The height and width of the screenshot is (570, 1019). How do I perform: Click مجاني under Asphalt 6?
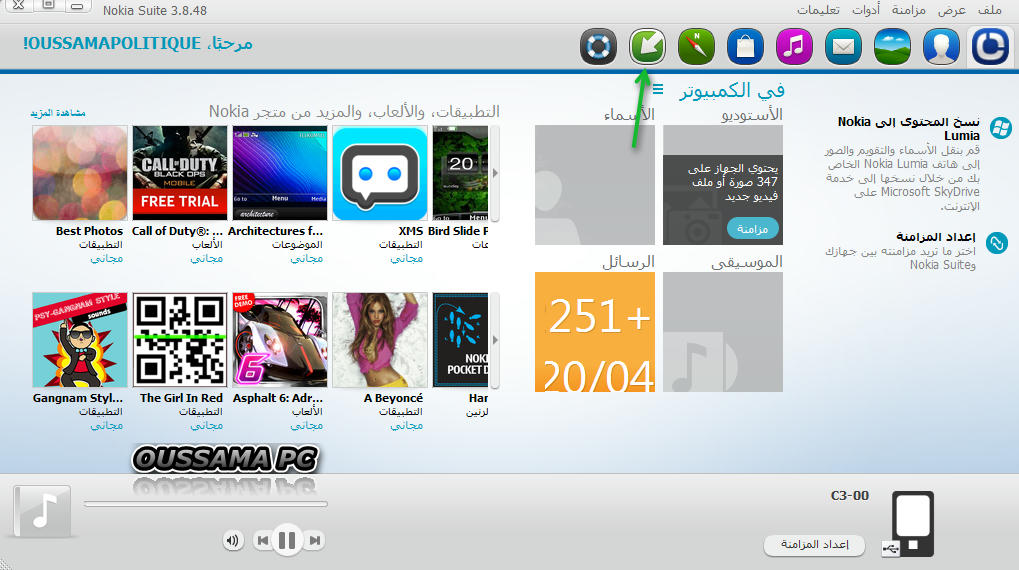point(307,426)
